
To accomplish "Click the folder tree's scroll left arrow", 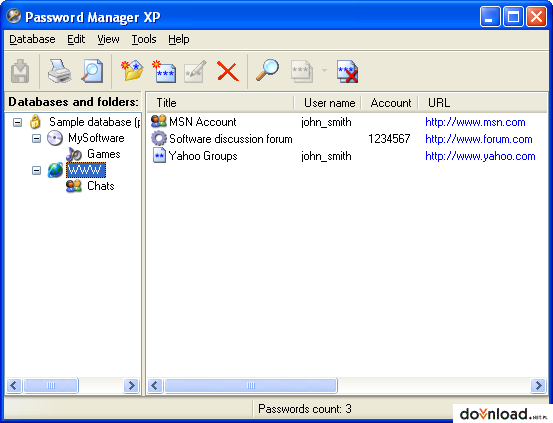I will point(14,385).
